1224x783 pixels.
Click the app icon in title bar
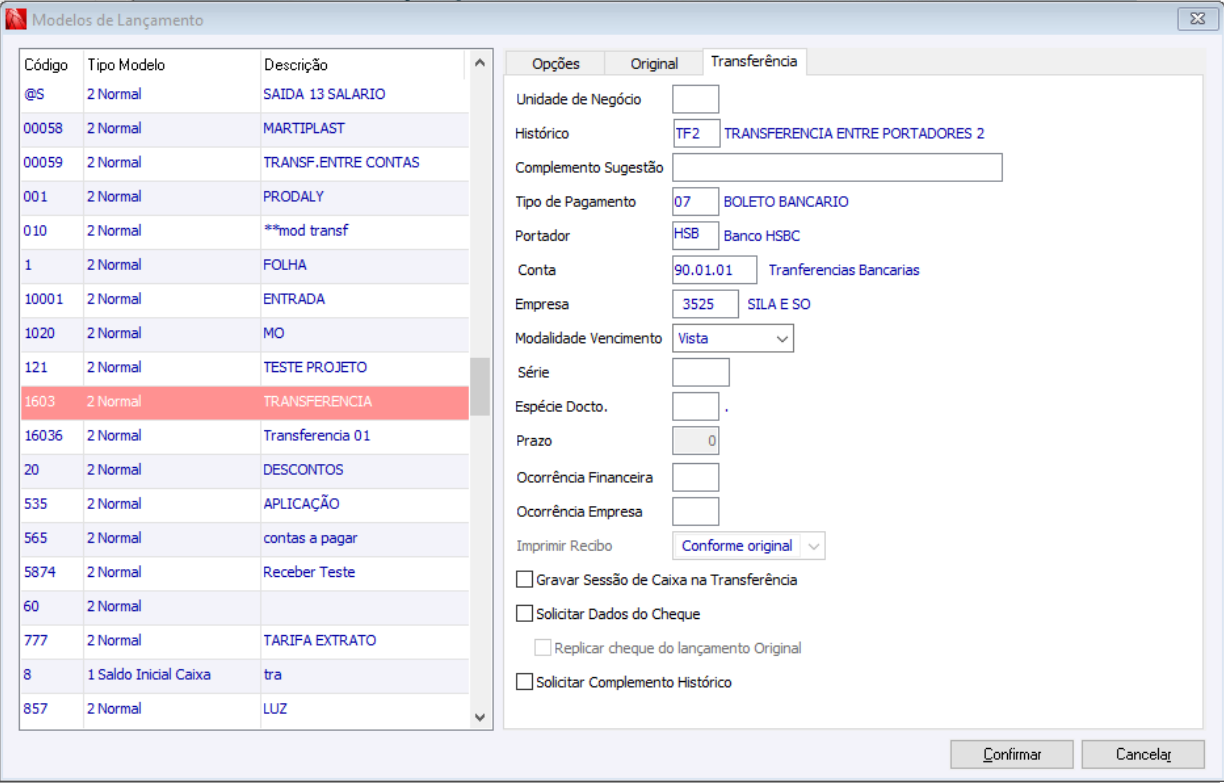point(16,19)
